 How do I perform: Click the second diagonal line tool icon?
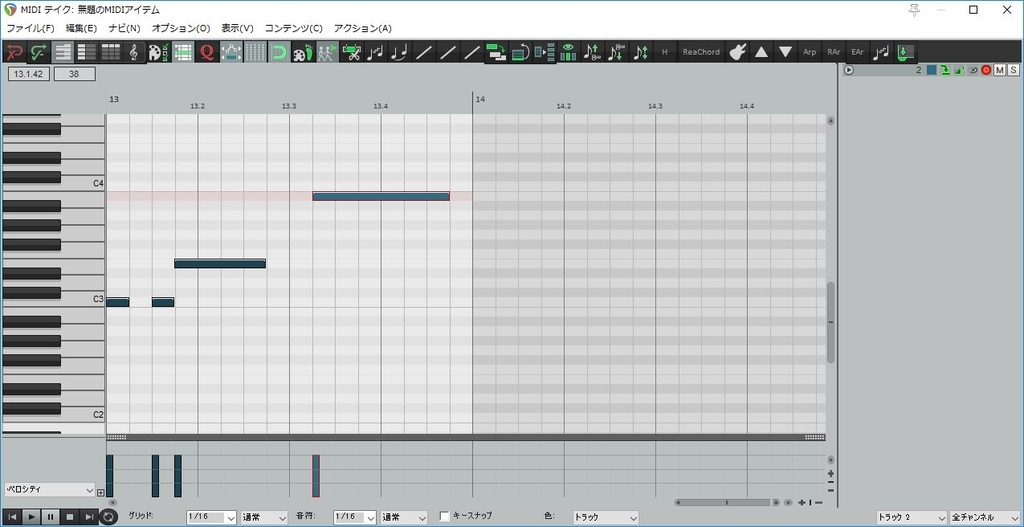pyautogui.click(x=447, y=52)
